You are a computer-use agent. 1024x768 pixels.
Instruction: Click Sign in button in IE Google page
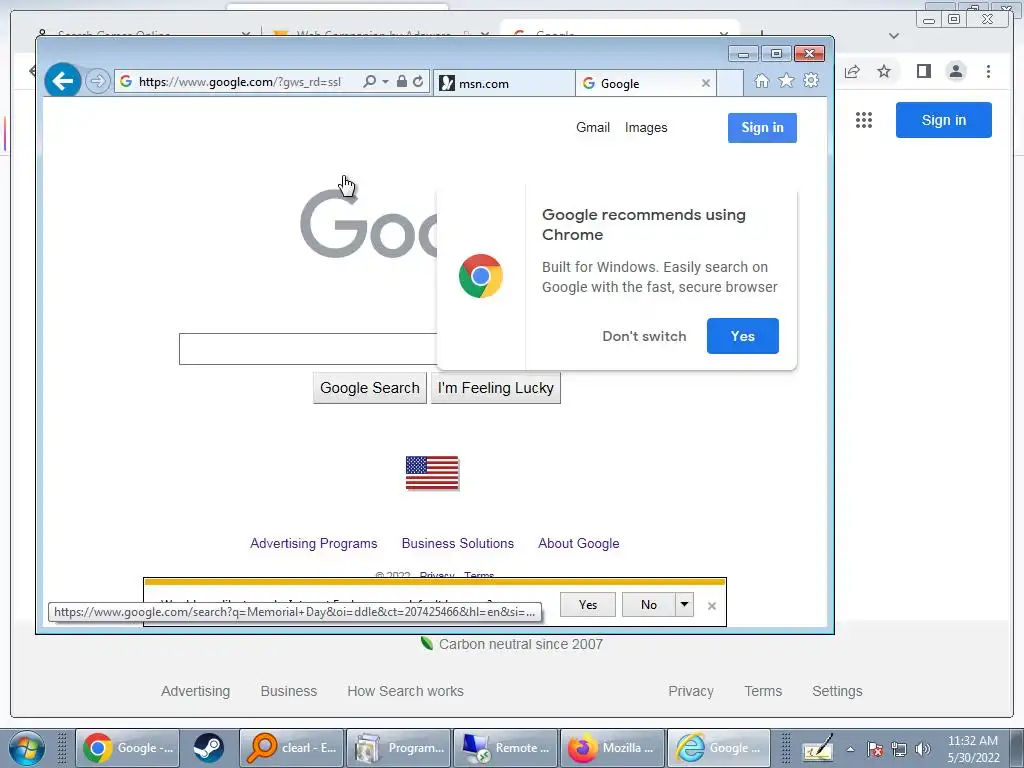tap(762, 127)
